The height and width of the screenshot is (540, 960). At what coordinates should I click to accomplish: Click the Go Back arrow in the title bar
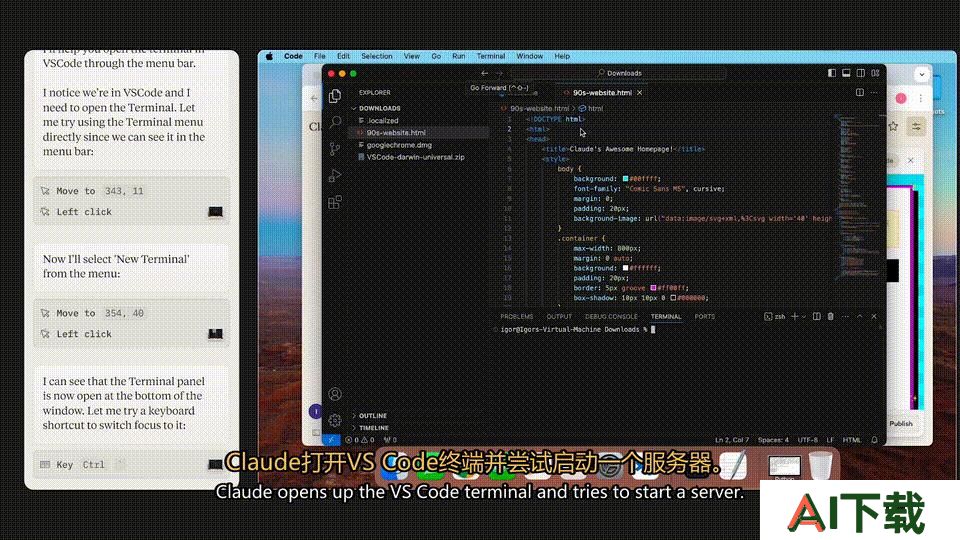point(484,73)
